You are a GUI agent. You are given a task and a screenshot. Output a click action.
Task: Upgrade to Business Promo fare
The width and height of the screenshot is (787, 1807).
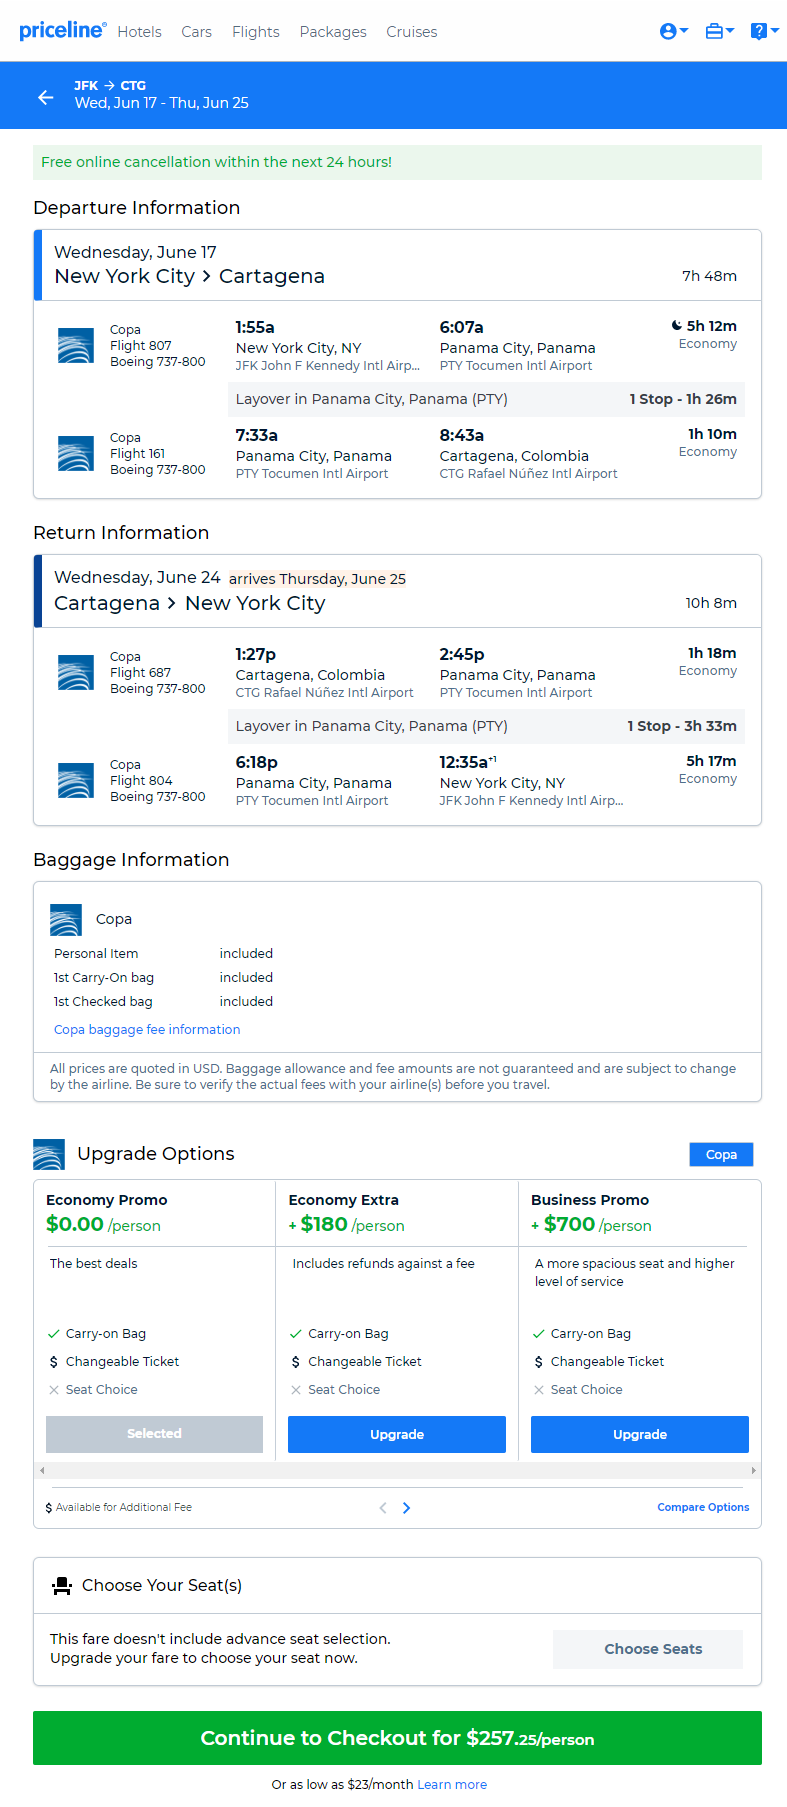point(640,1434)
